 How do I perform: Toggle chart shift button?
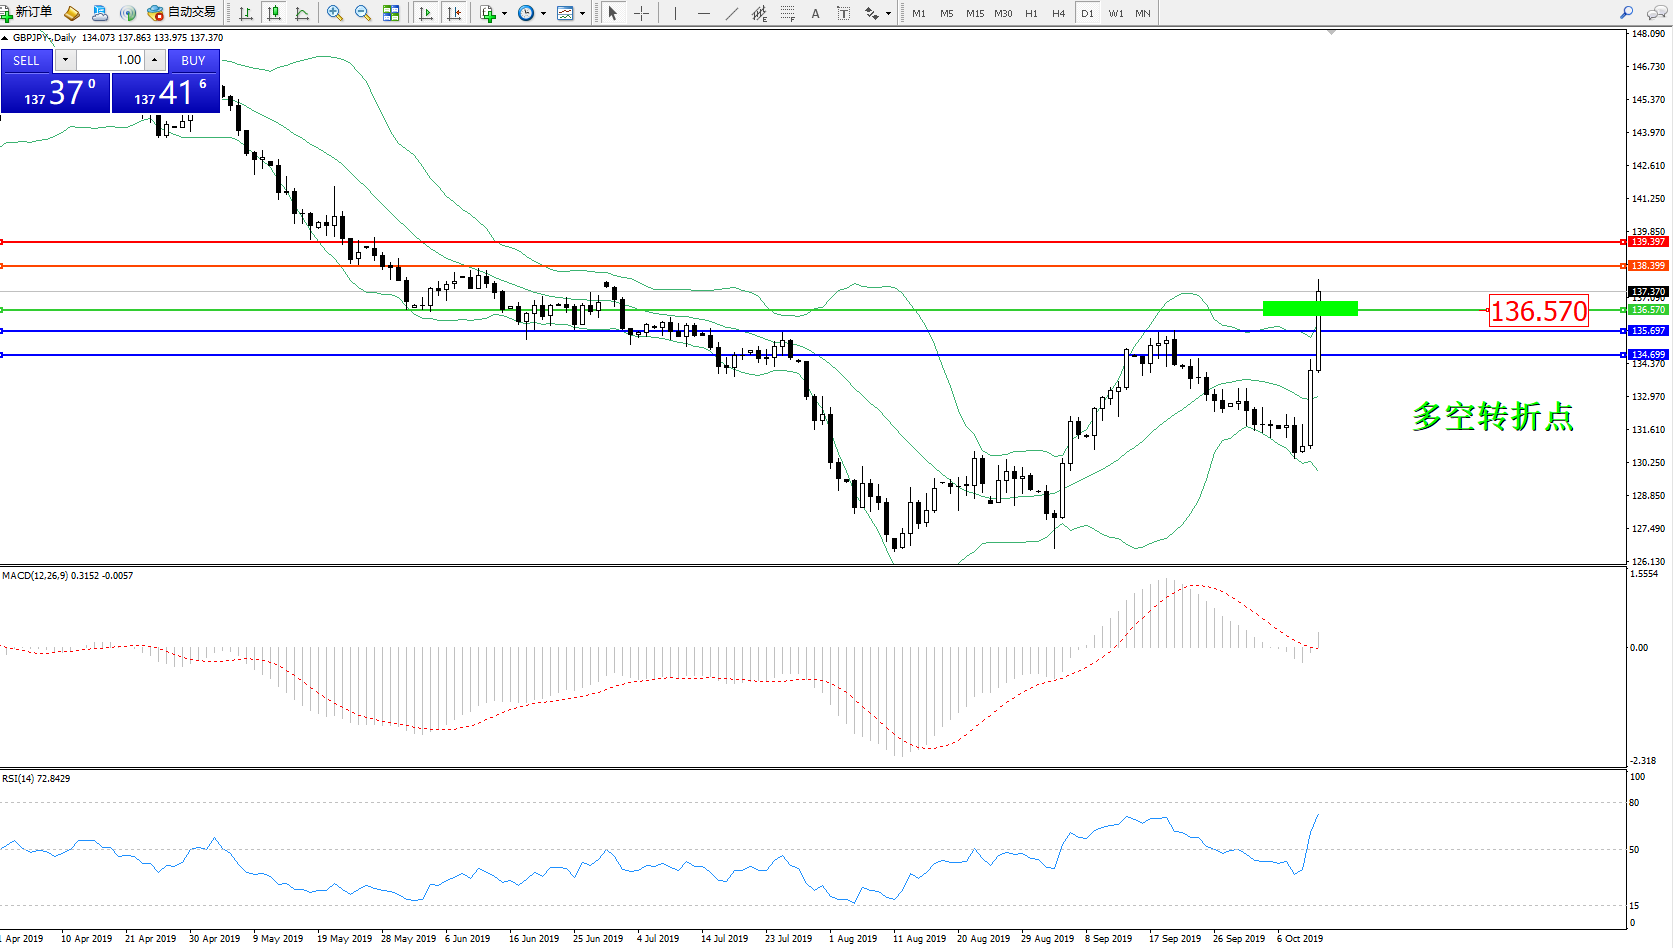[454, 13]
